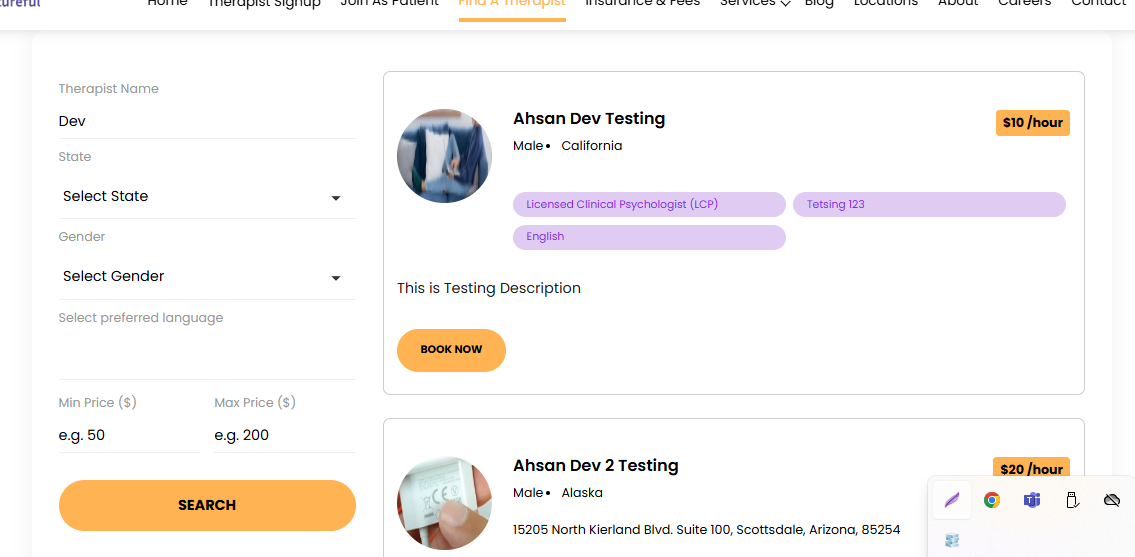1135x557 pixels.
Task: Go to the Insurance & Fees page
Action: pos(642,4)
